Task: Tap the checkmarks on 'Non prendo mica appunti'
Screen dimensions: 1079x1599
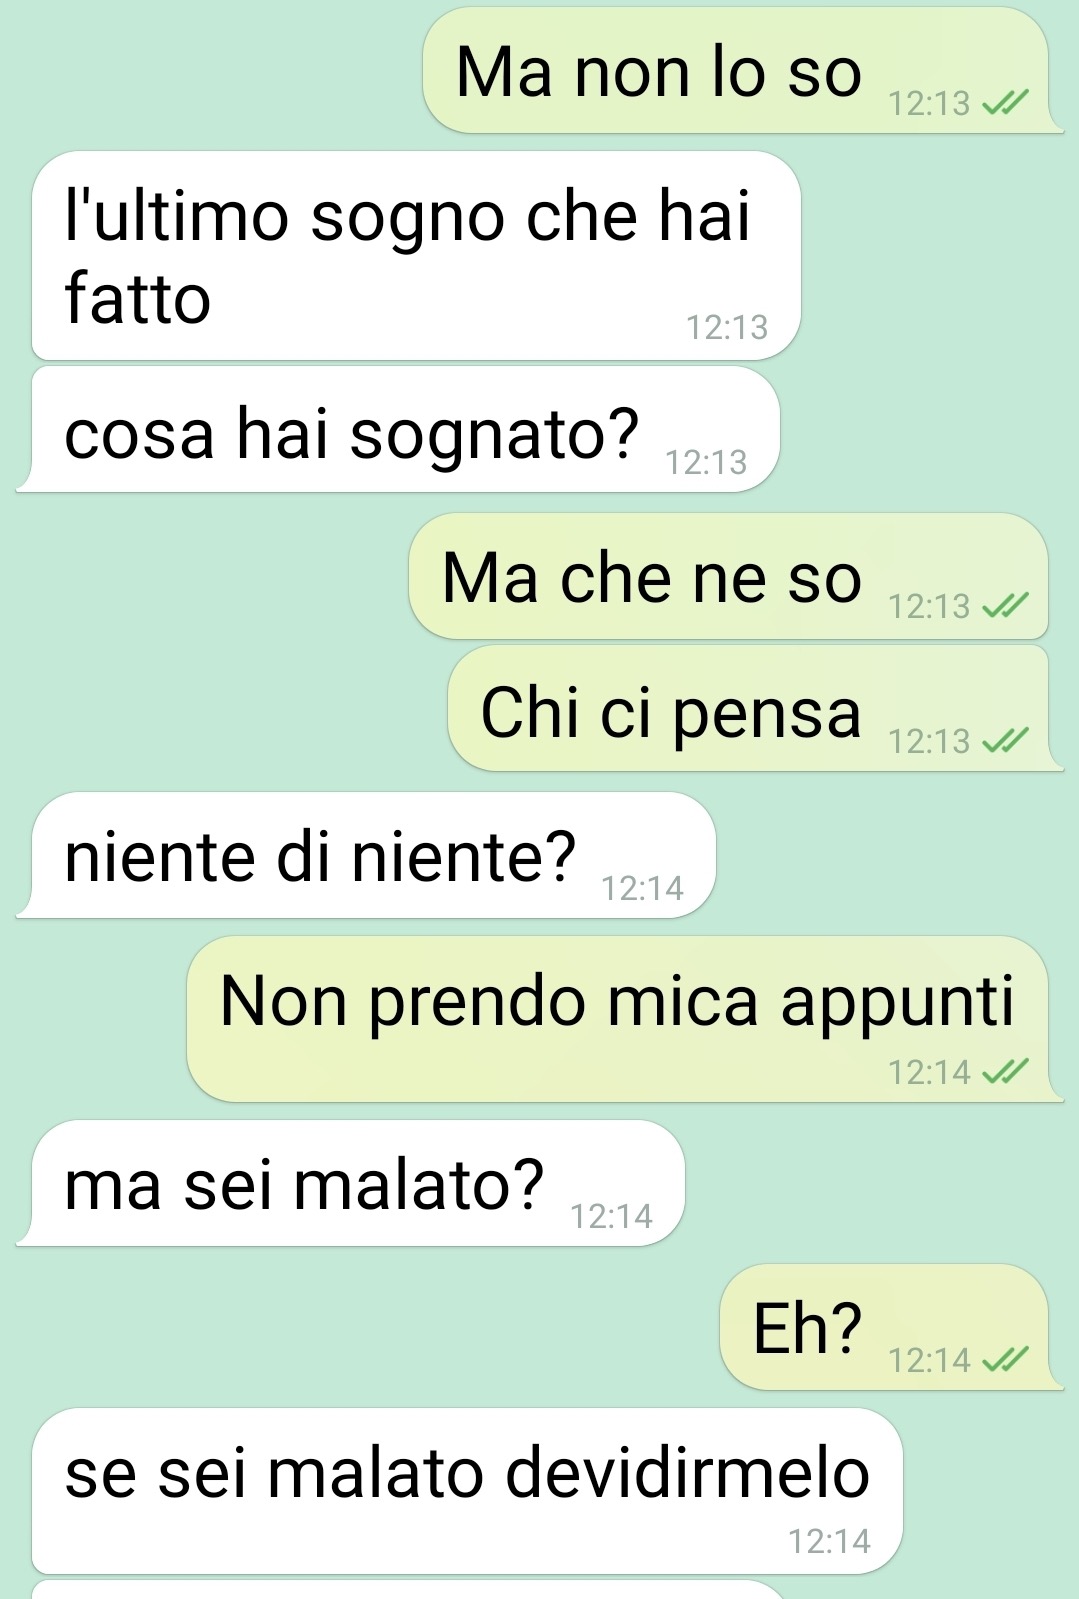Action: [x=1005, y=1071]
